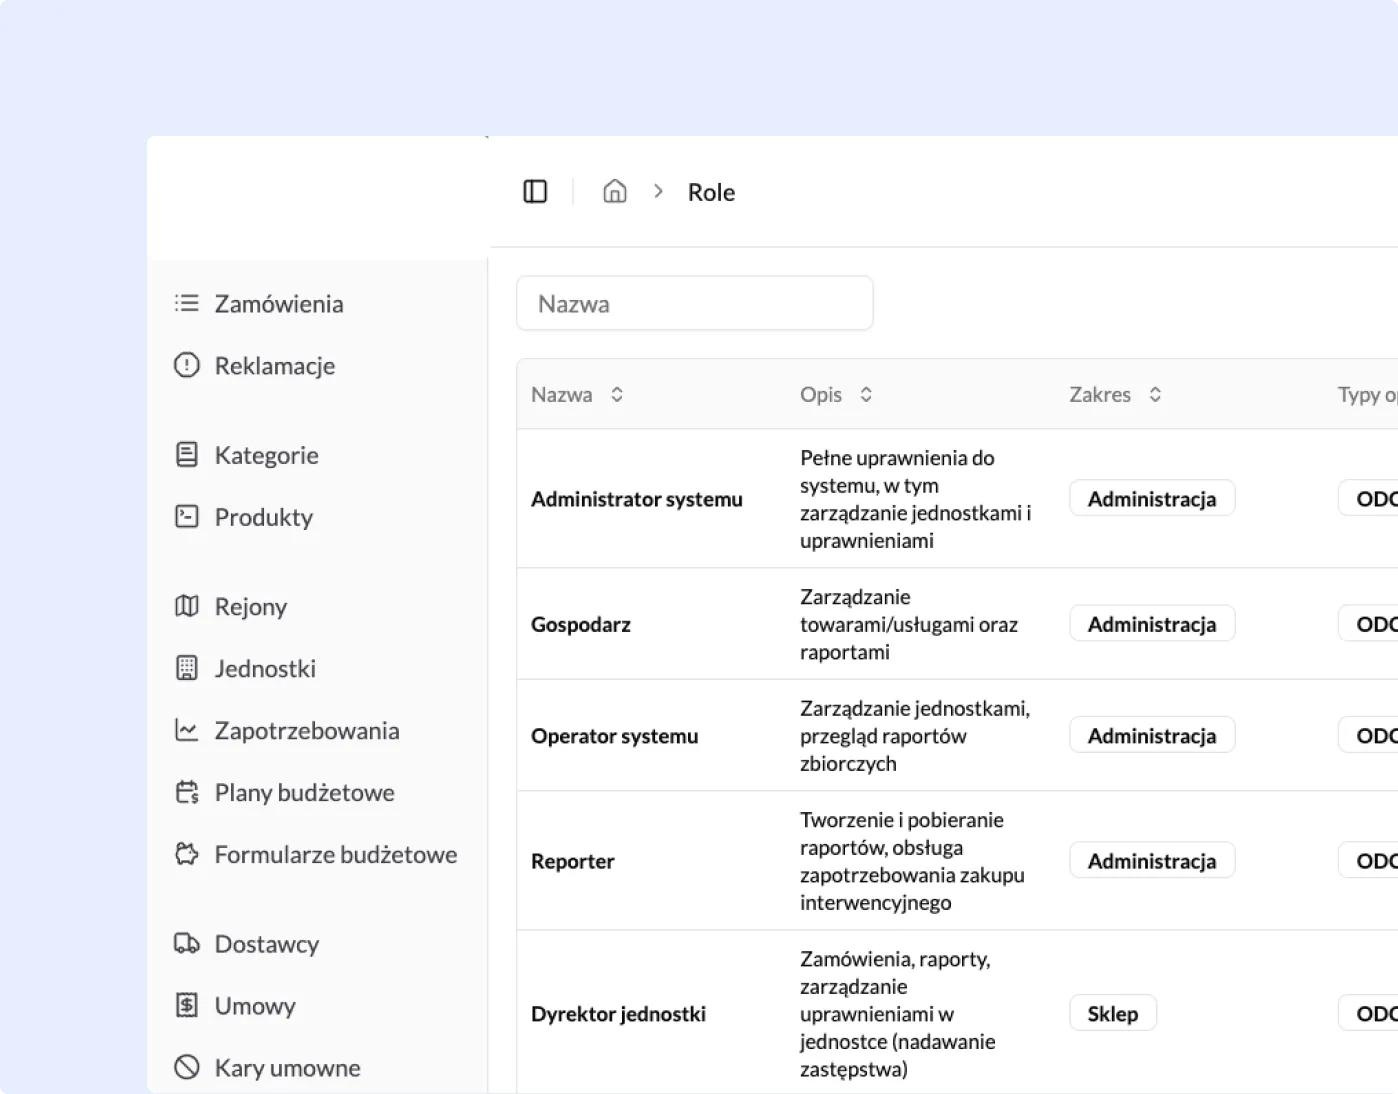Click the Zamówienia list icon
The height and width of the screenshot is (1094, 1398).
pos(187,303)
